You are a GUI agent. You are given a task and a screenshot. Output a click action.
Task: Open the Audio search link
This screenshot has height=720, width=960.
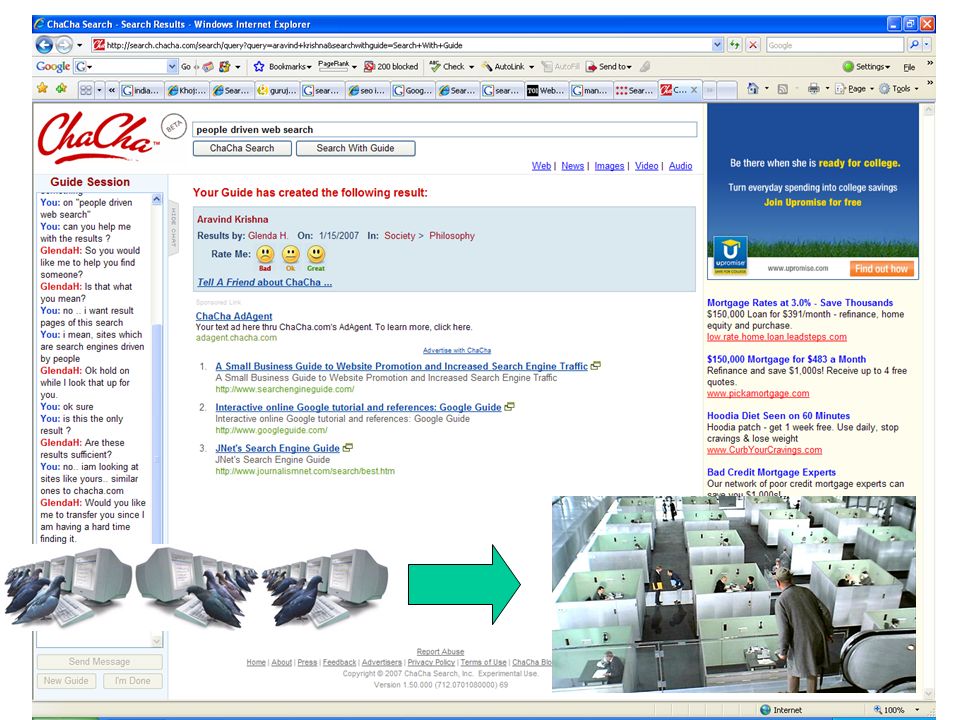[x=680, y=166]
